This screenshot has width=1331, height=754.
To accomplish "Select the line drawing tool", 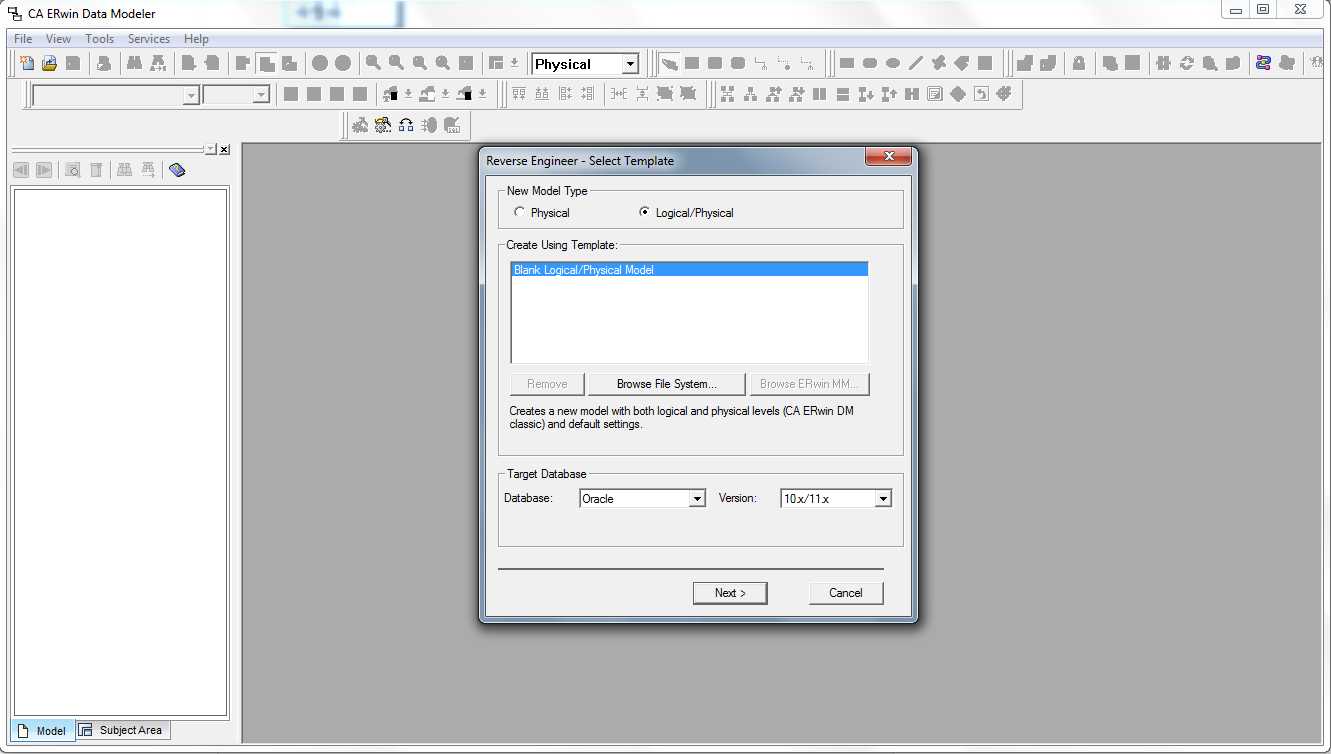I will point(915,63).
